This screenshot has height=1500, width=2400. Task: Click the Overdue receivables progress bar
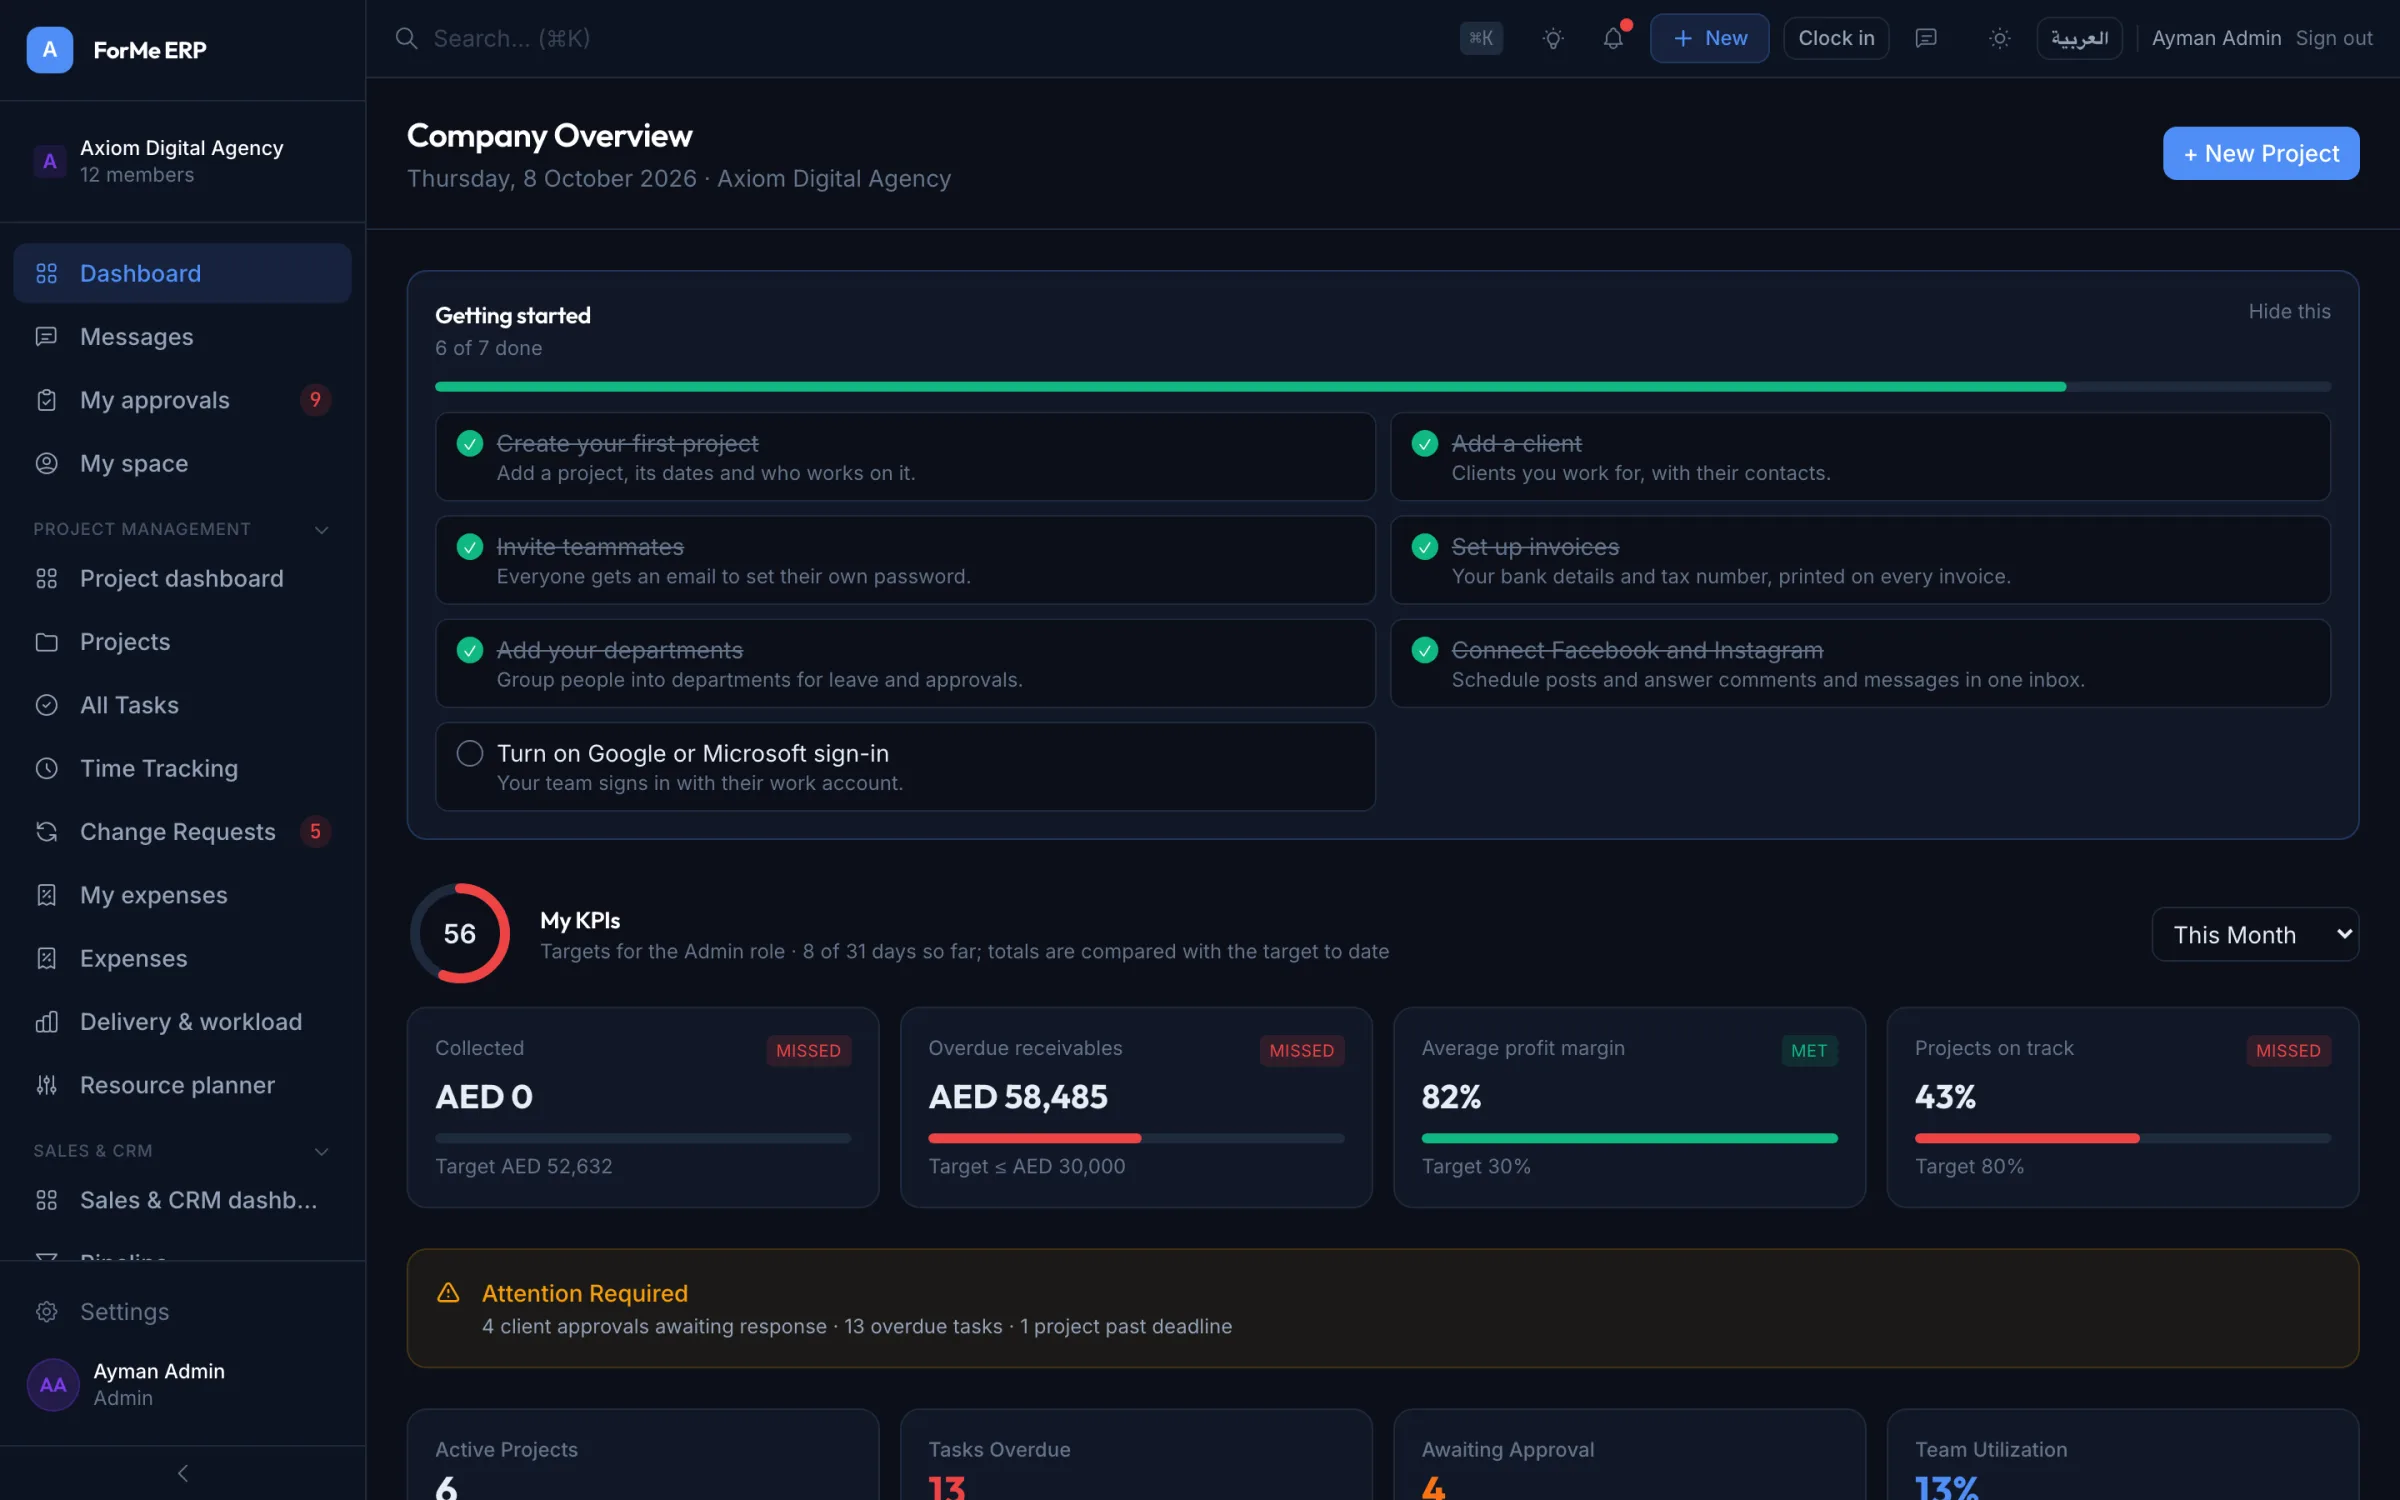coord(1136,1138)
